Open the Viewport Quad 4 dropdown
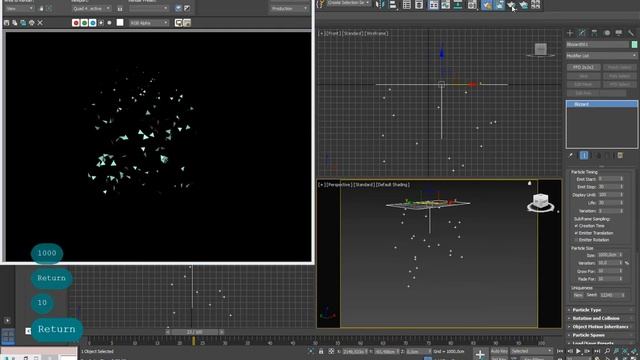 pyautogui.click(x=91, y=8)
